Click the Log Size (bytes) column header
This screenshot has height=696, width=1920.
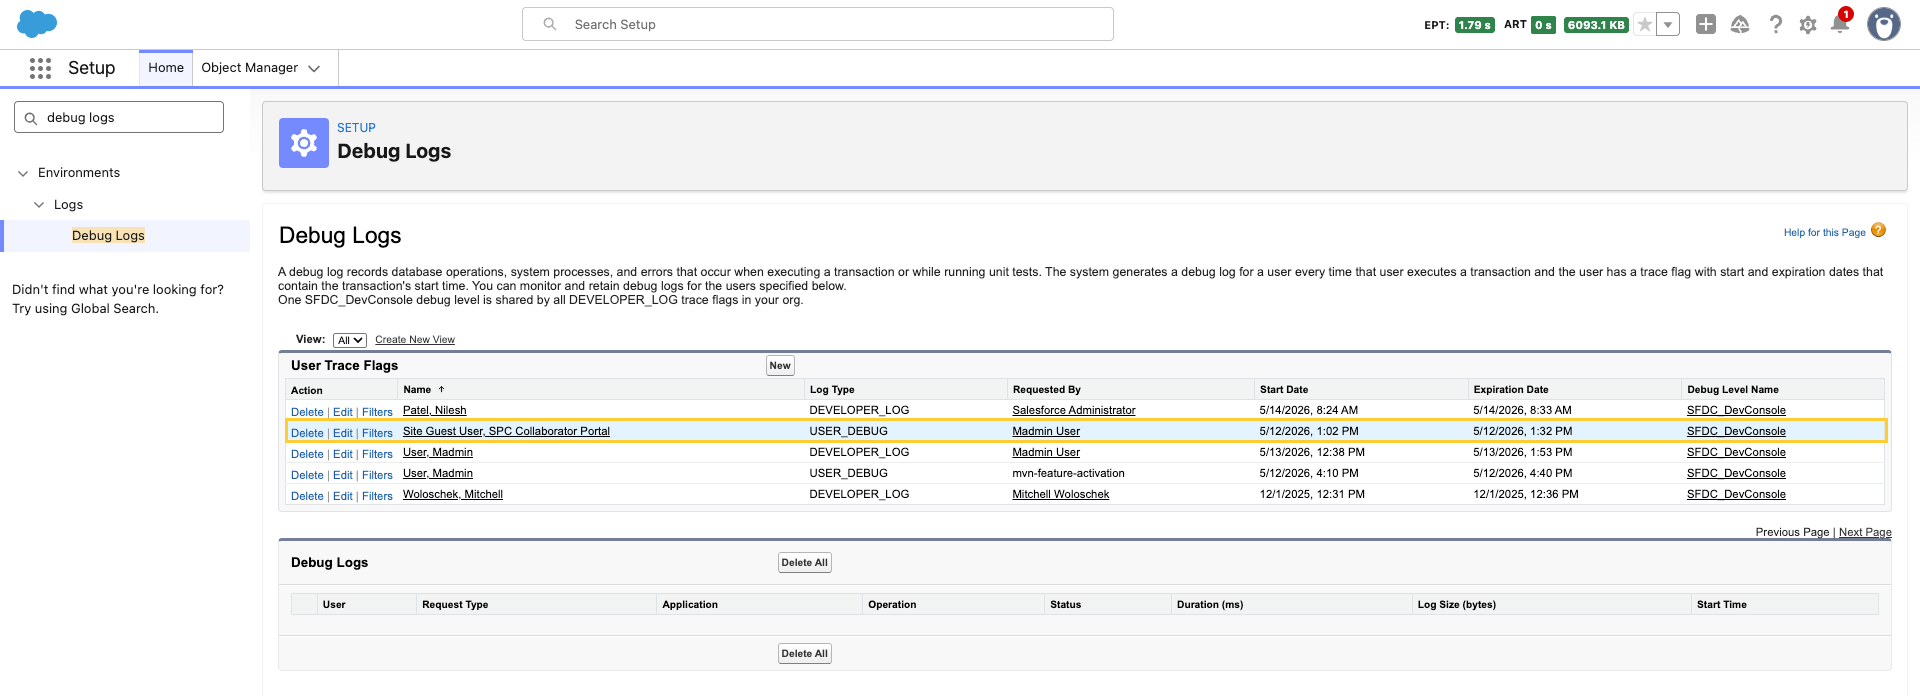pos(1456,604)
